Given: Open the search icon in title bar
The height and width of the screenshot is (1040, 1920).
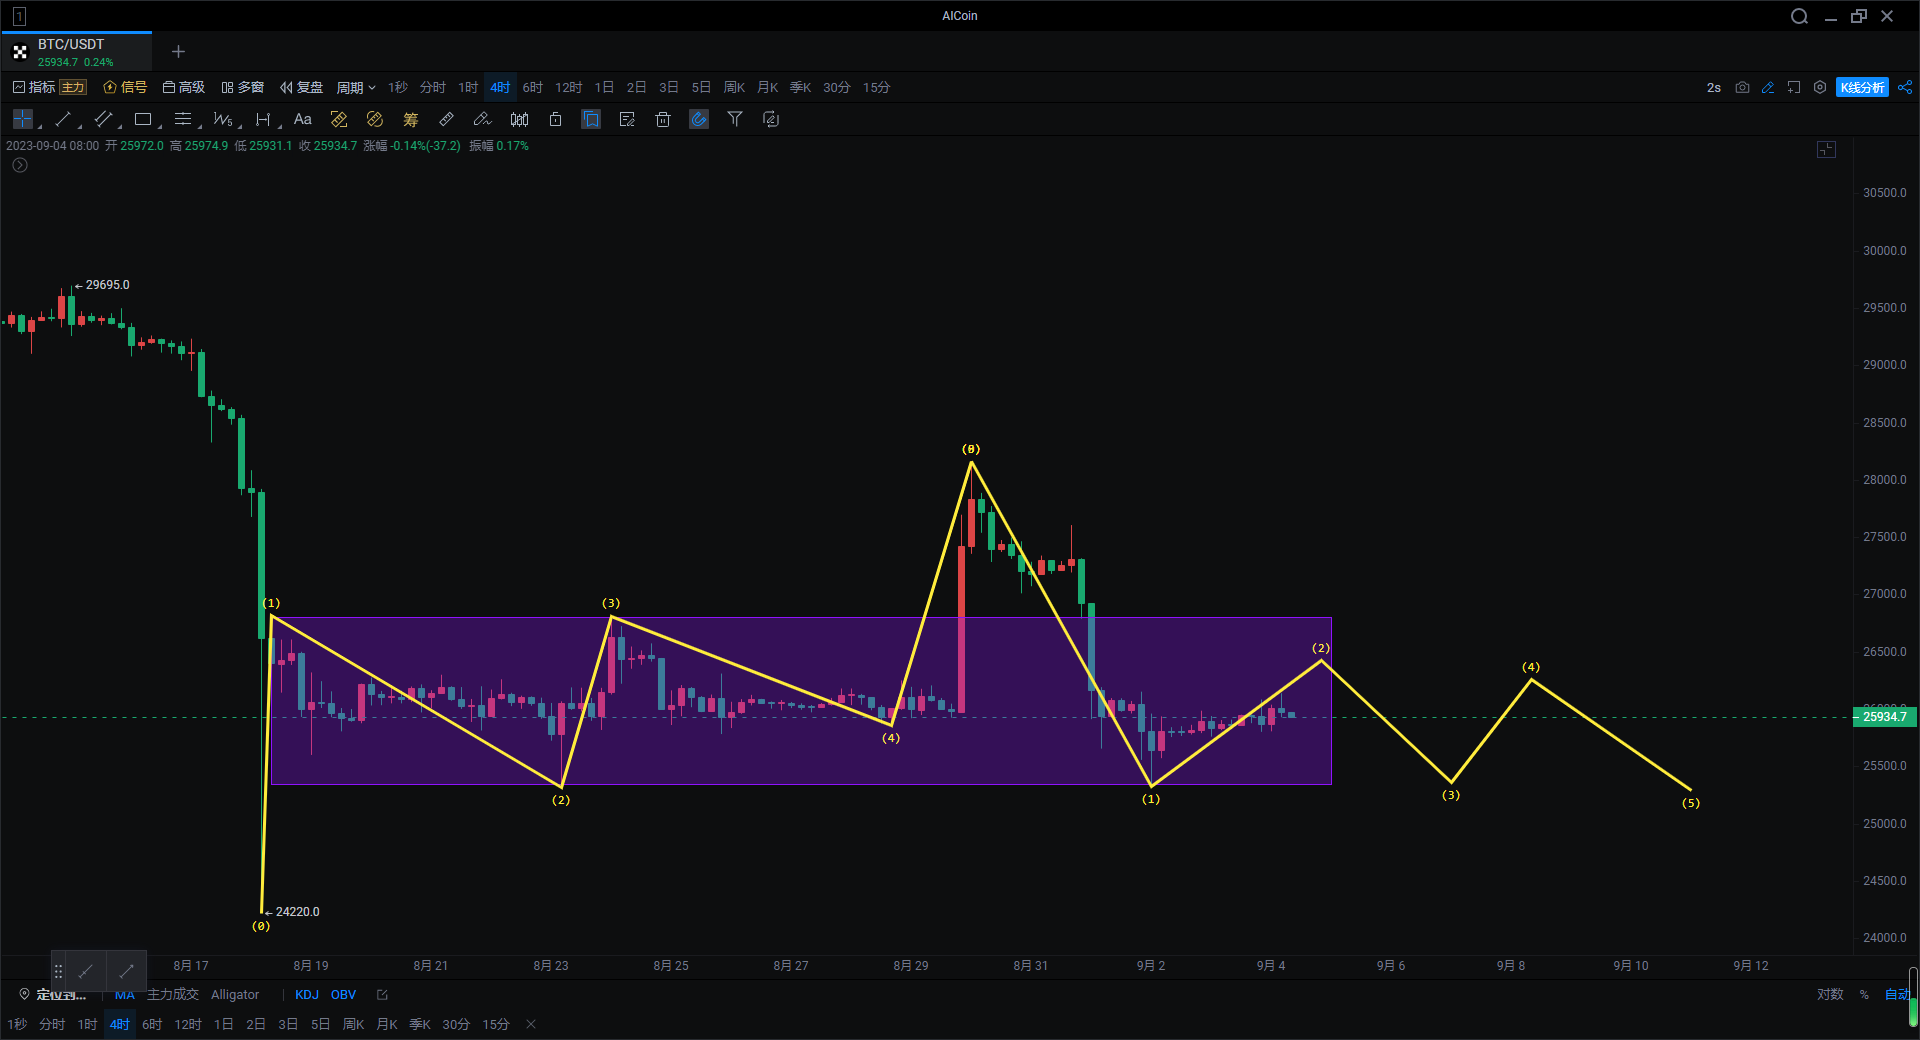Looking at the screenshot, I should pyautogui.click(x=1799, y=16).
